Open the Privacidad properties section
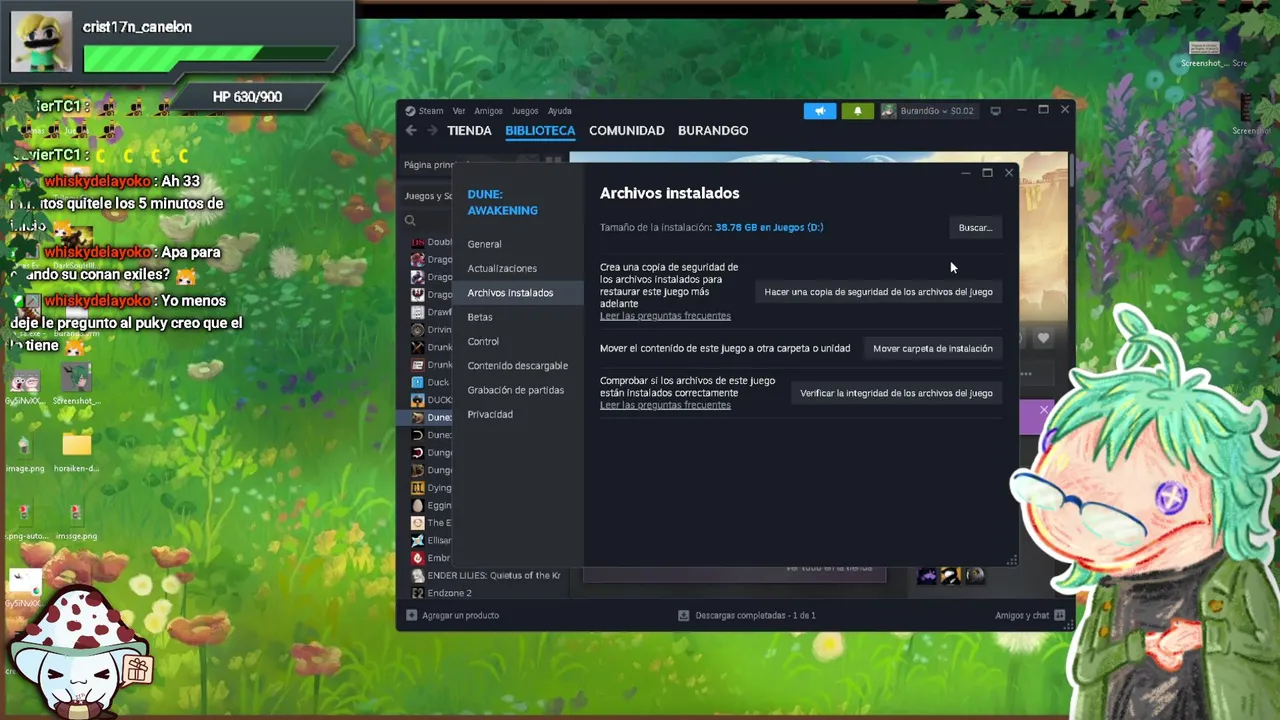 tap(490, 414)
